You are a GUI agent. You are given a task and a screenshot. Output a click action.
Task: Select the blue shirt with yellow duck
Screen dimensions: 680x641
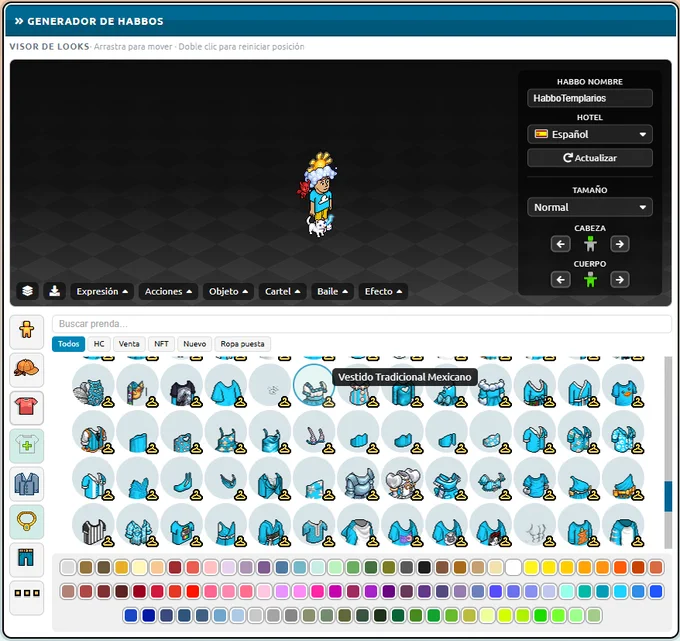624,385
